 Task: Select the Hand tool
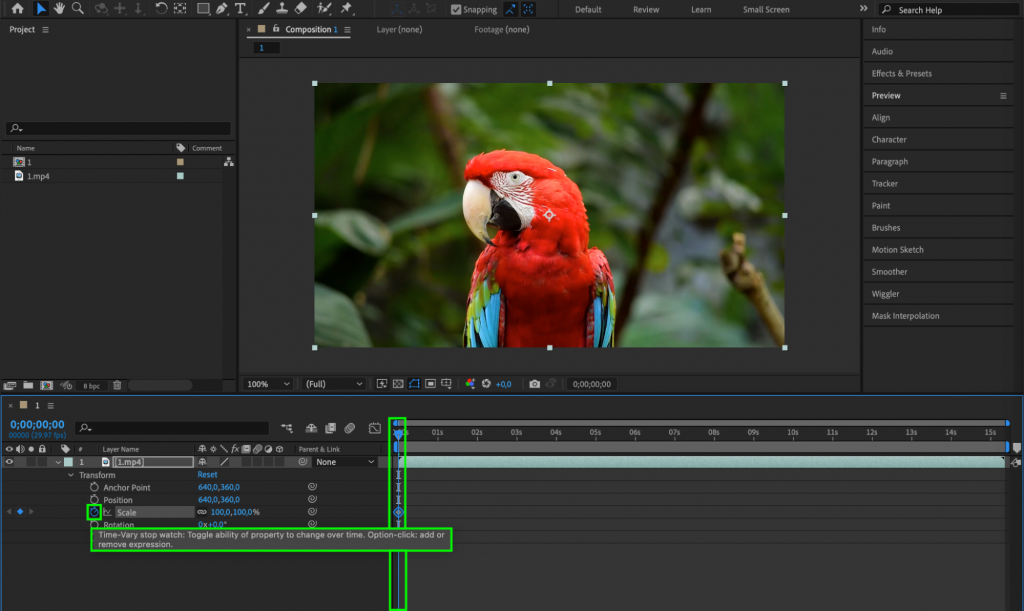[59, 10]
